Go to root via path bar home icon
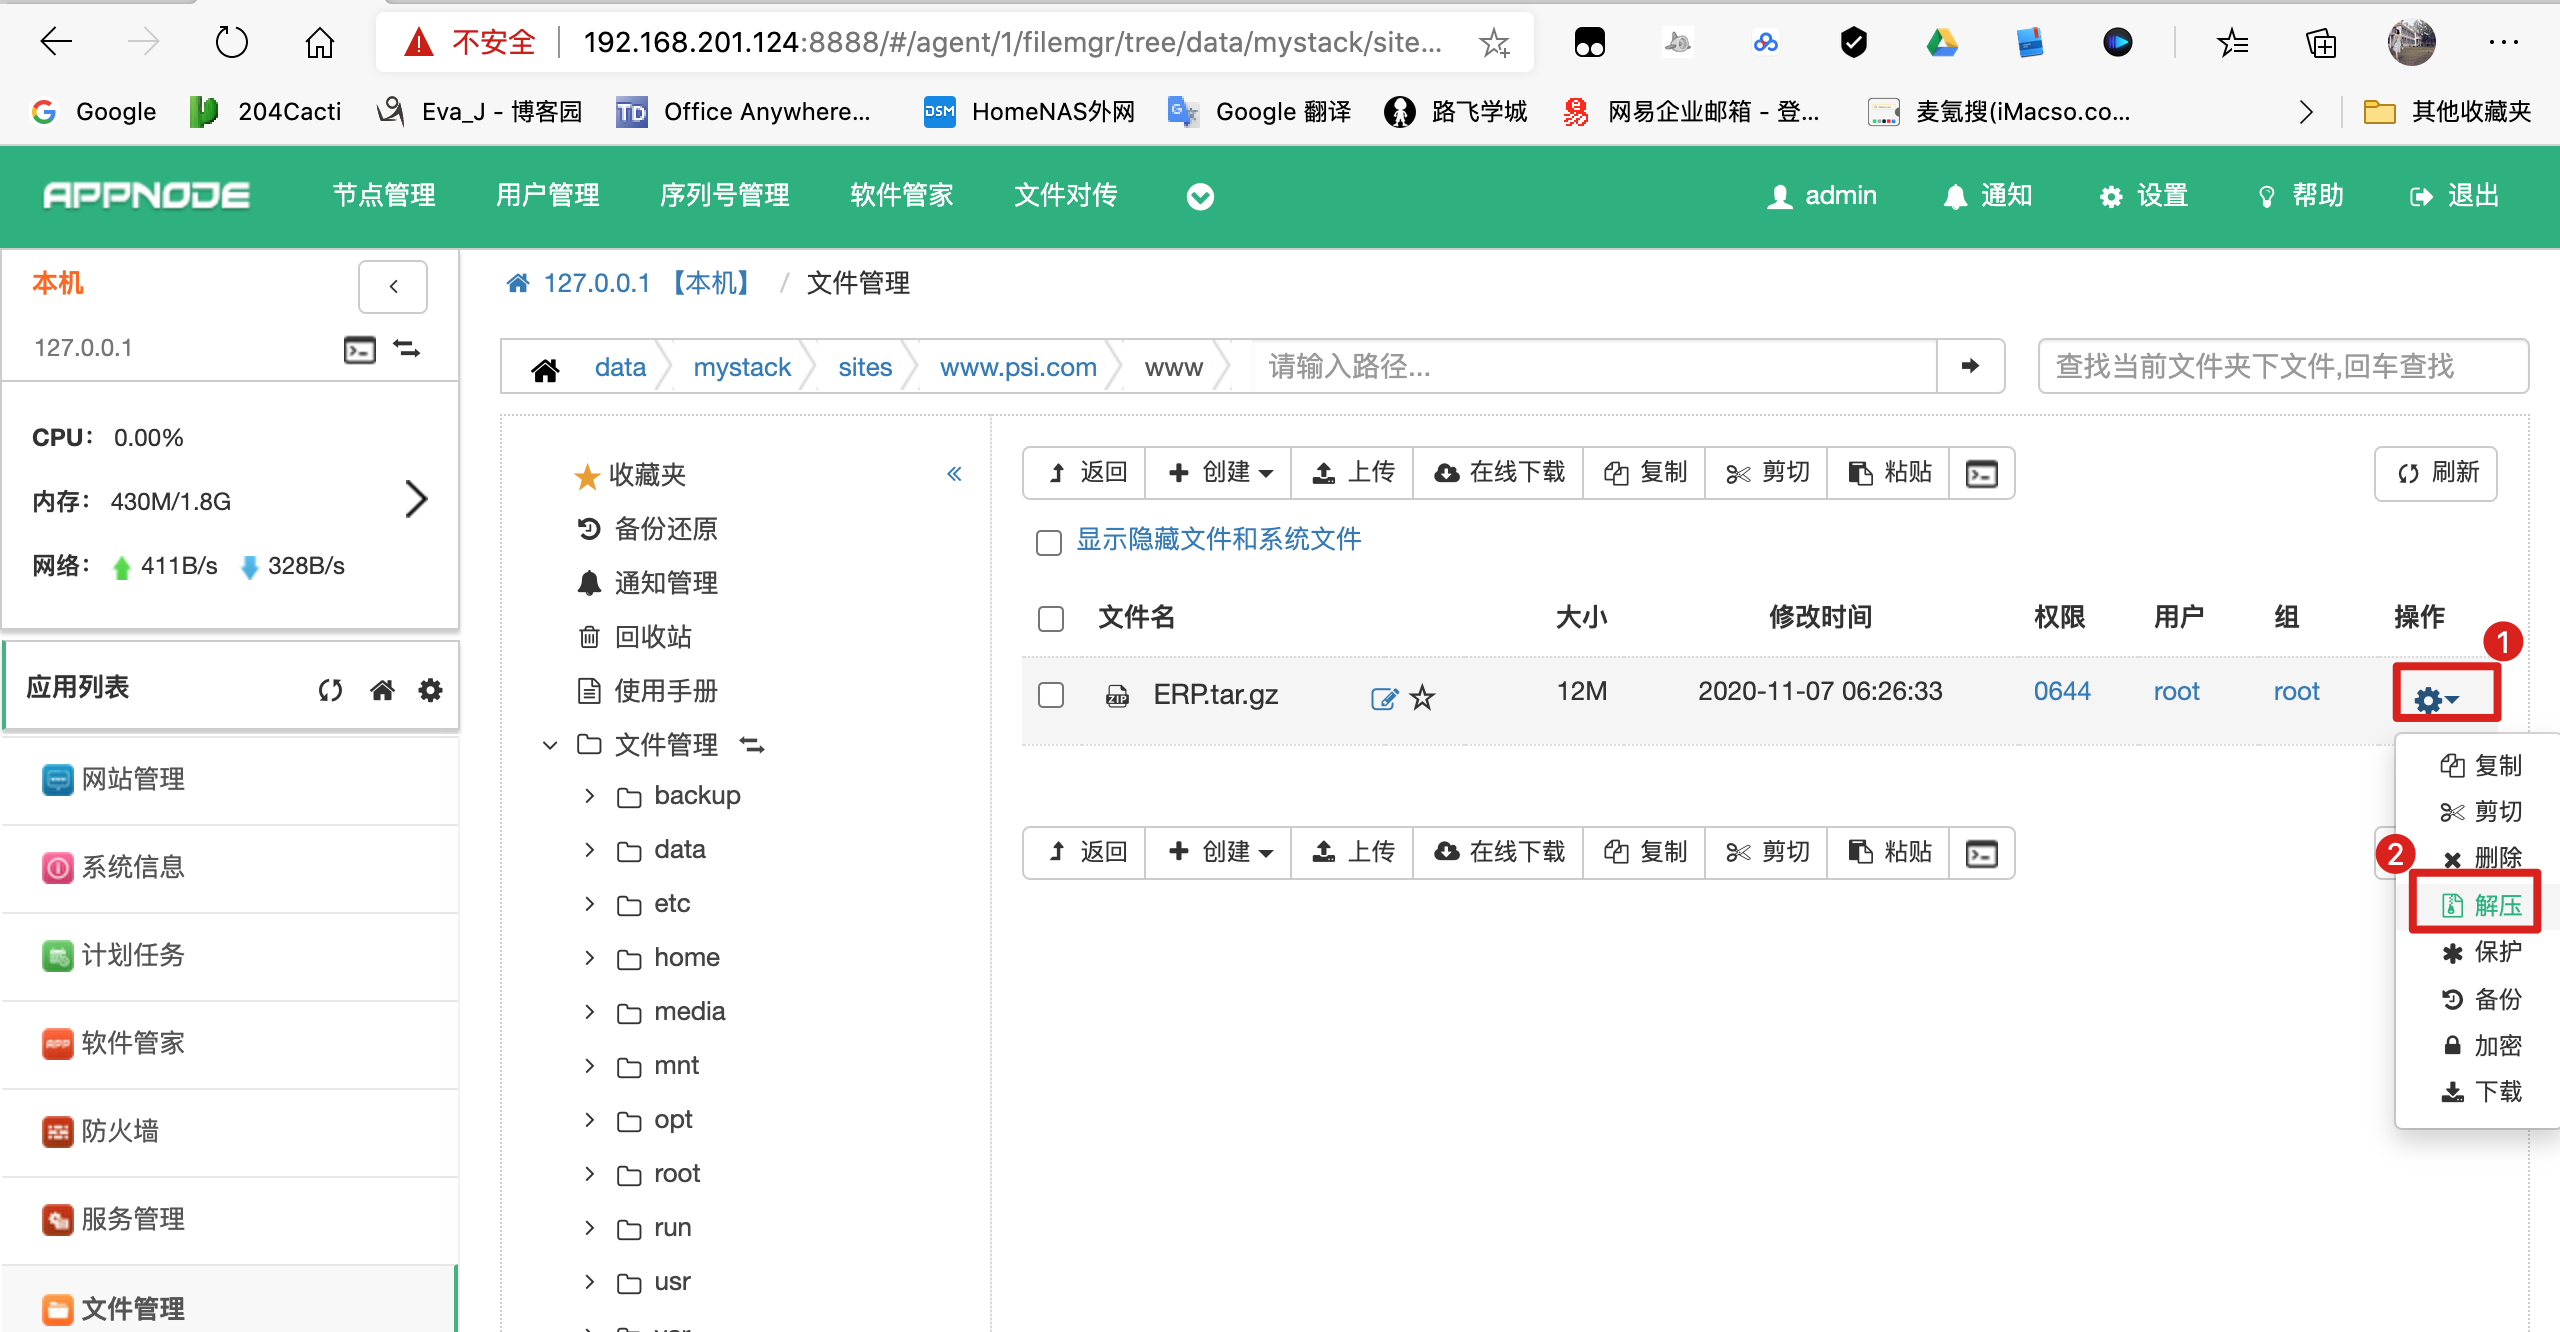 545,368
